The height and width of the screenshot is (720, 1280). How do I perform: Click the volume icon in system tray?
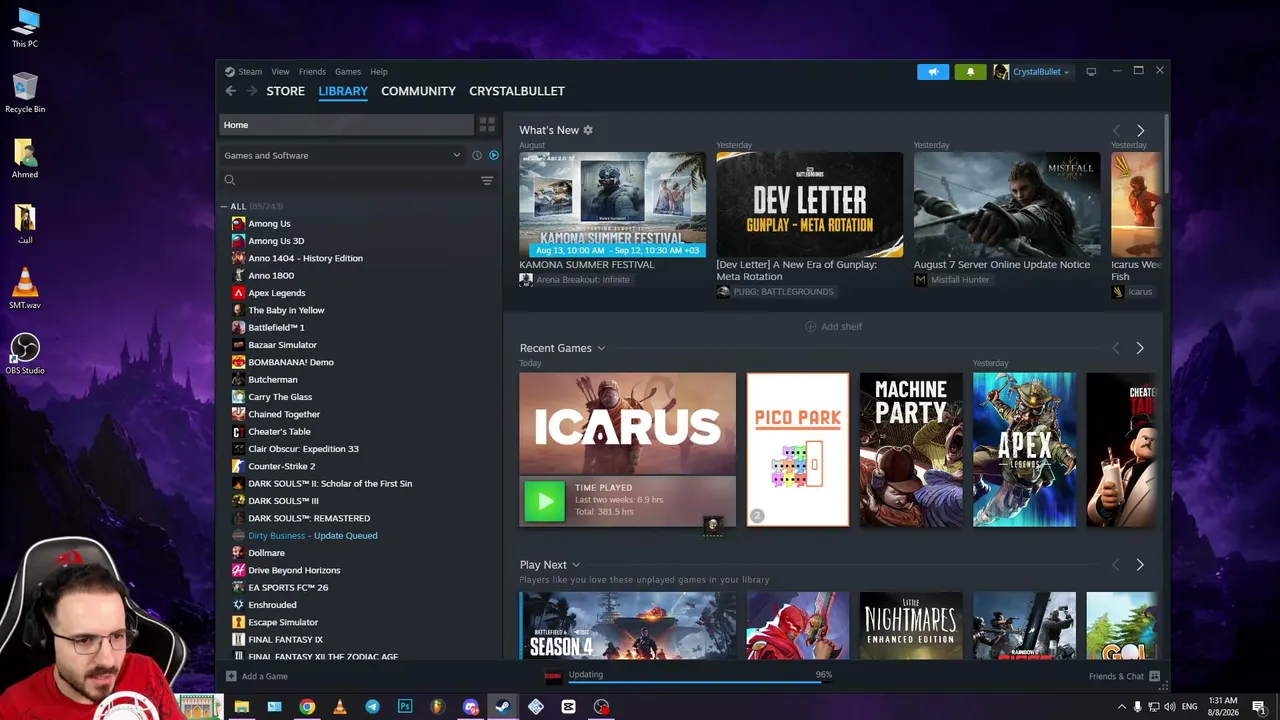click(1169, 707)
